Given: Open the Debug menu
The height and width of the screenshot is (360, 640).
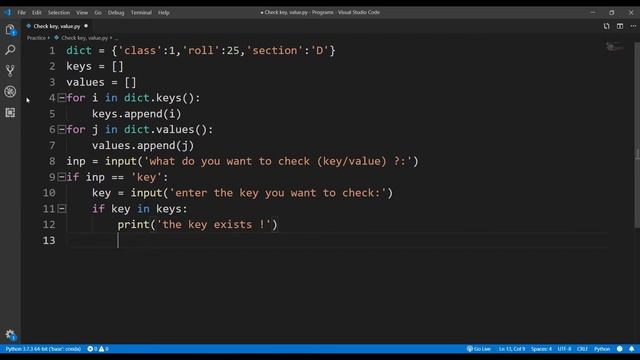Looking at the screenshot, I should click(x=116, y=13).
